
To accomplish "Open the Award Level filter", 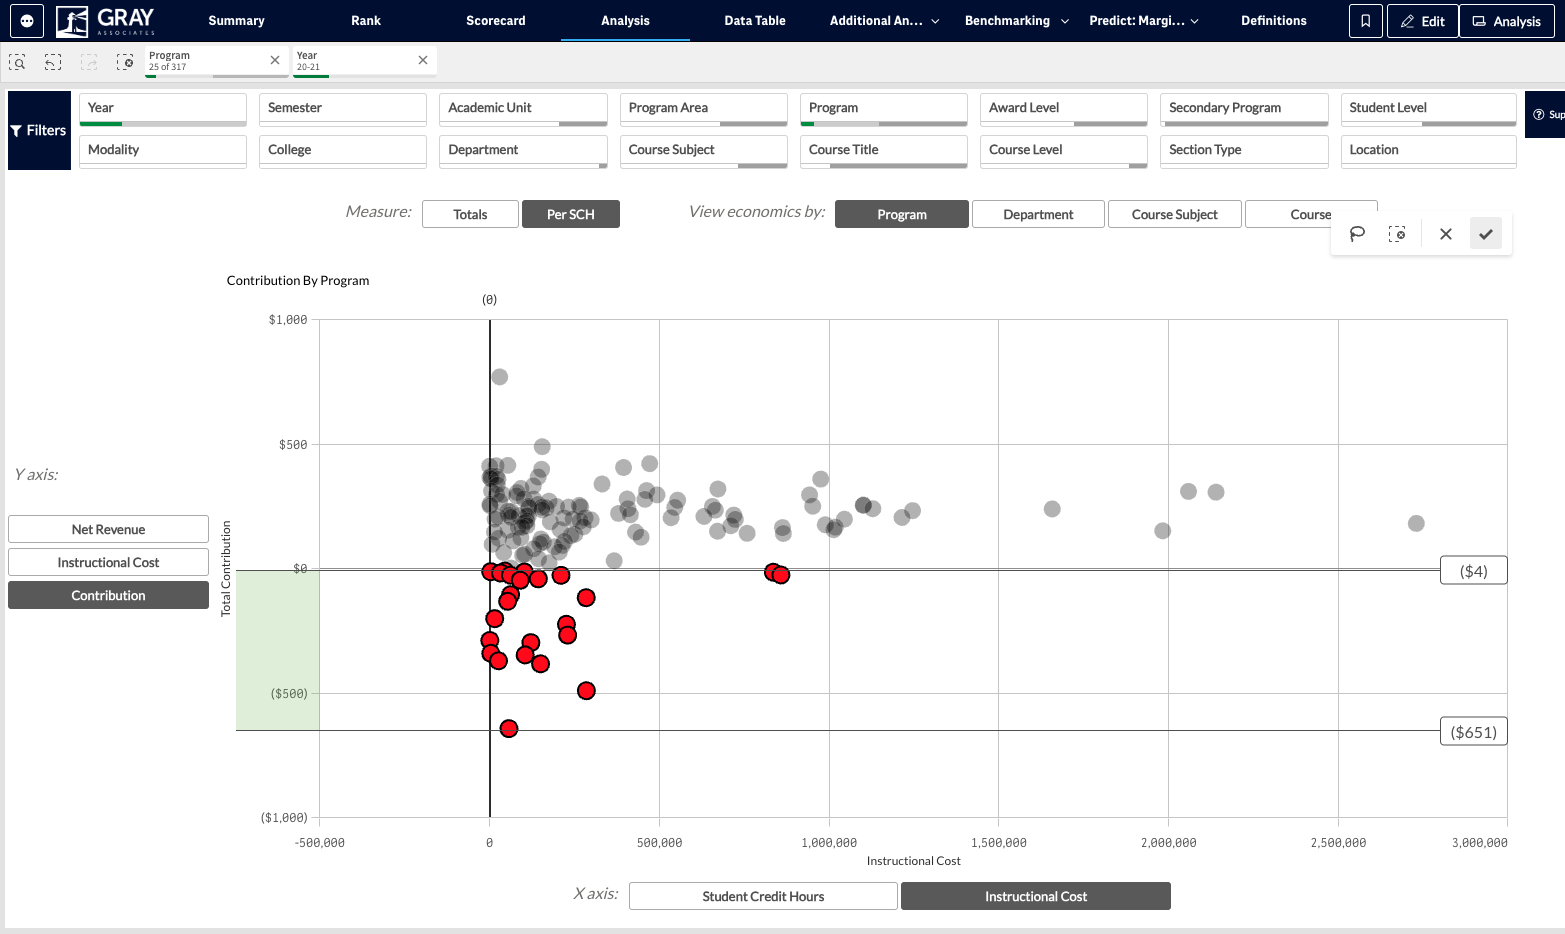I will [x=1064, y=109].
